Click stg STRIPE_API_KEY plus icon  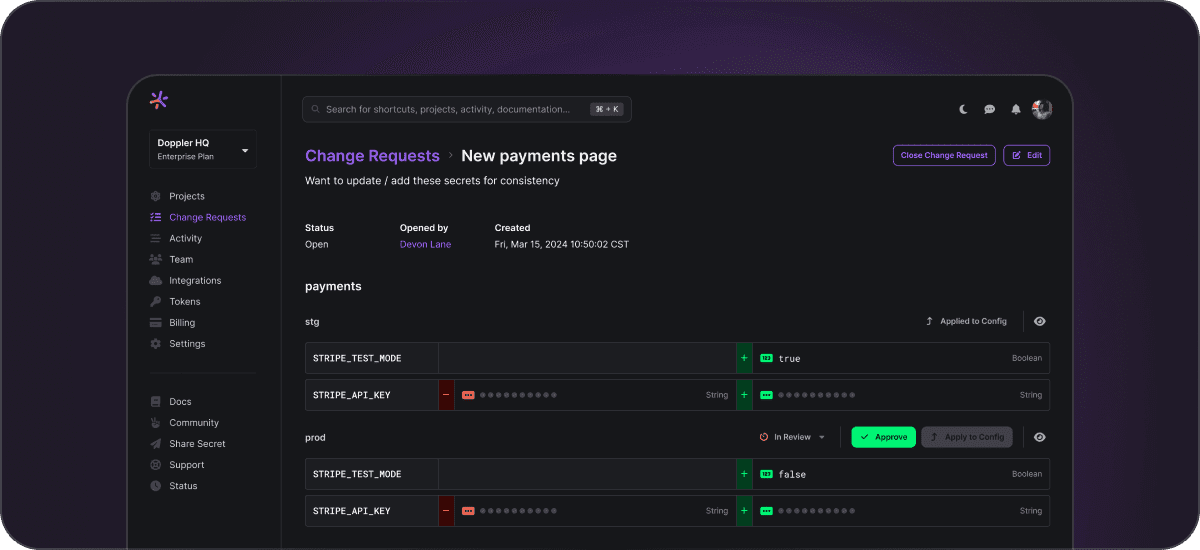(743, 395)
